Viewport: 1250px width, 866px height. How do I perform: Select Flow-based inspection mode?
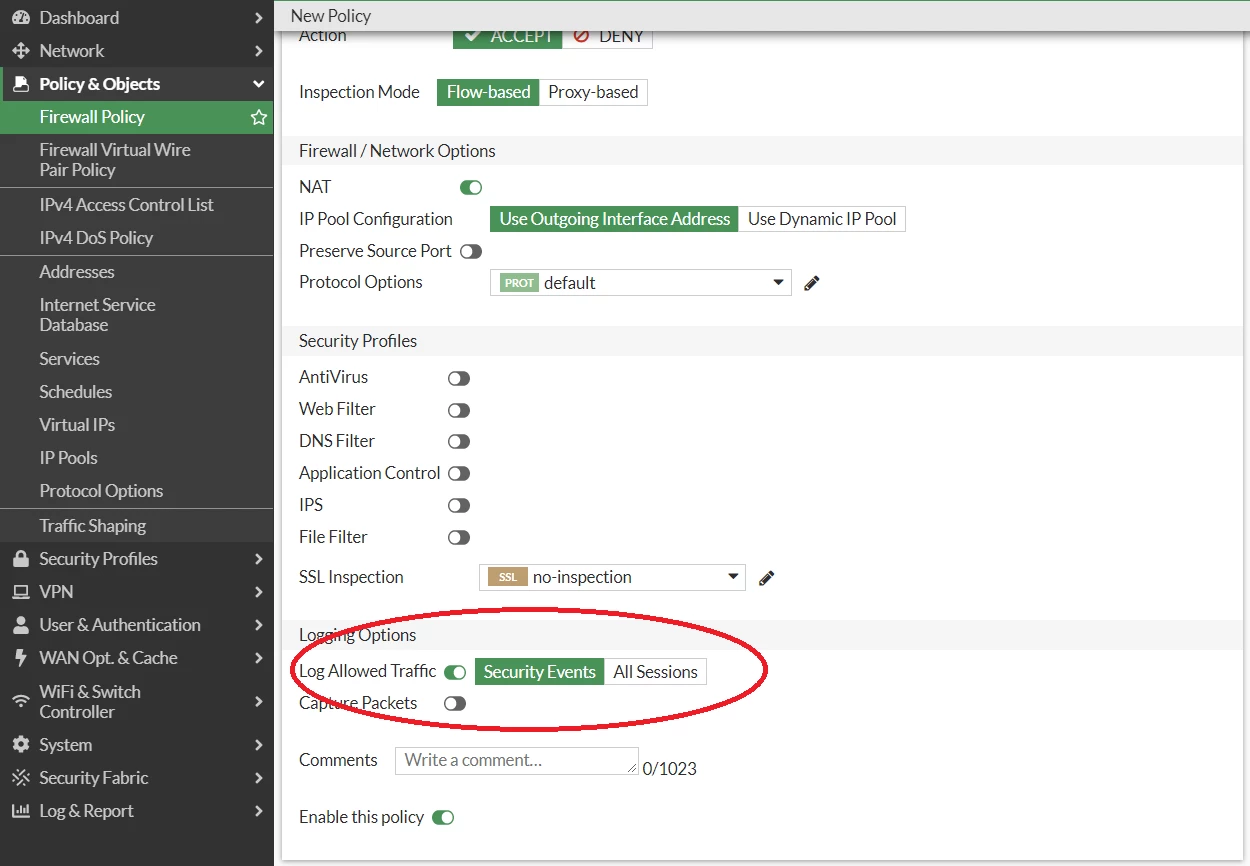[x=488, y=92]
